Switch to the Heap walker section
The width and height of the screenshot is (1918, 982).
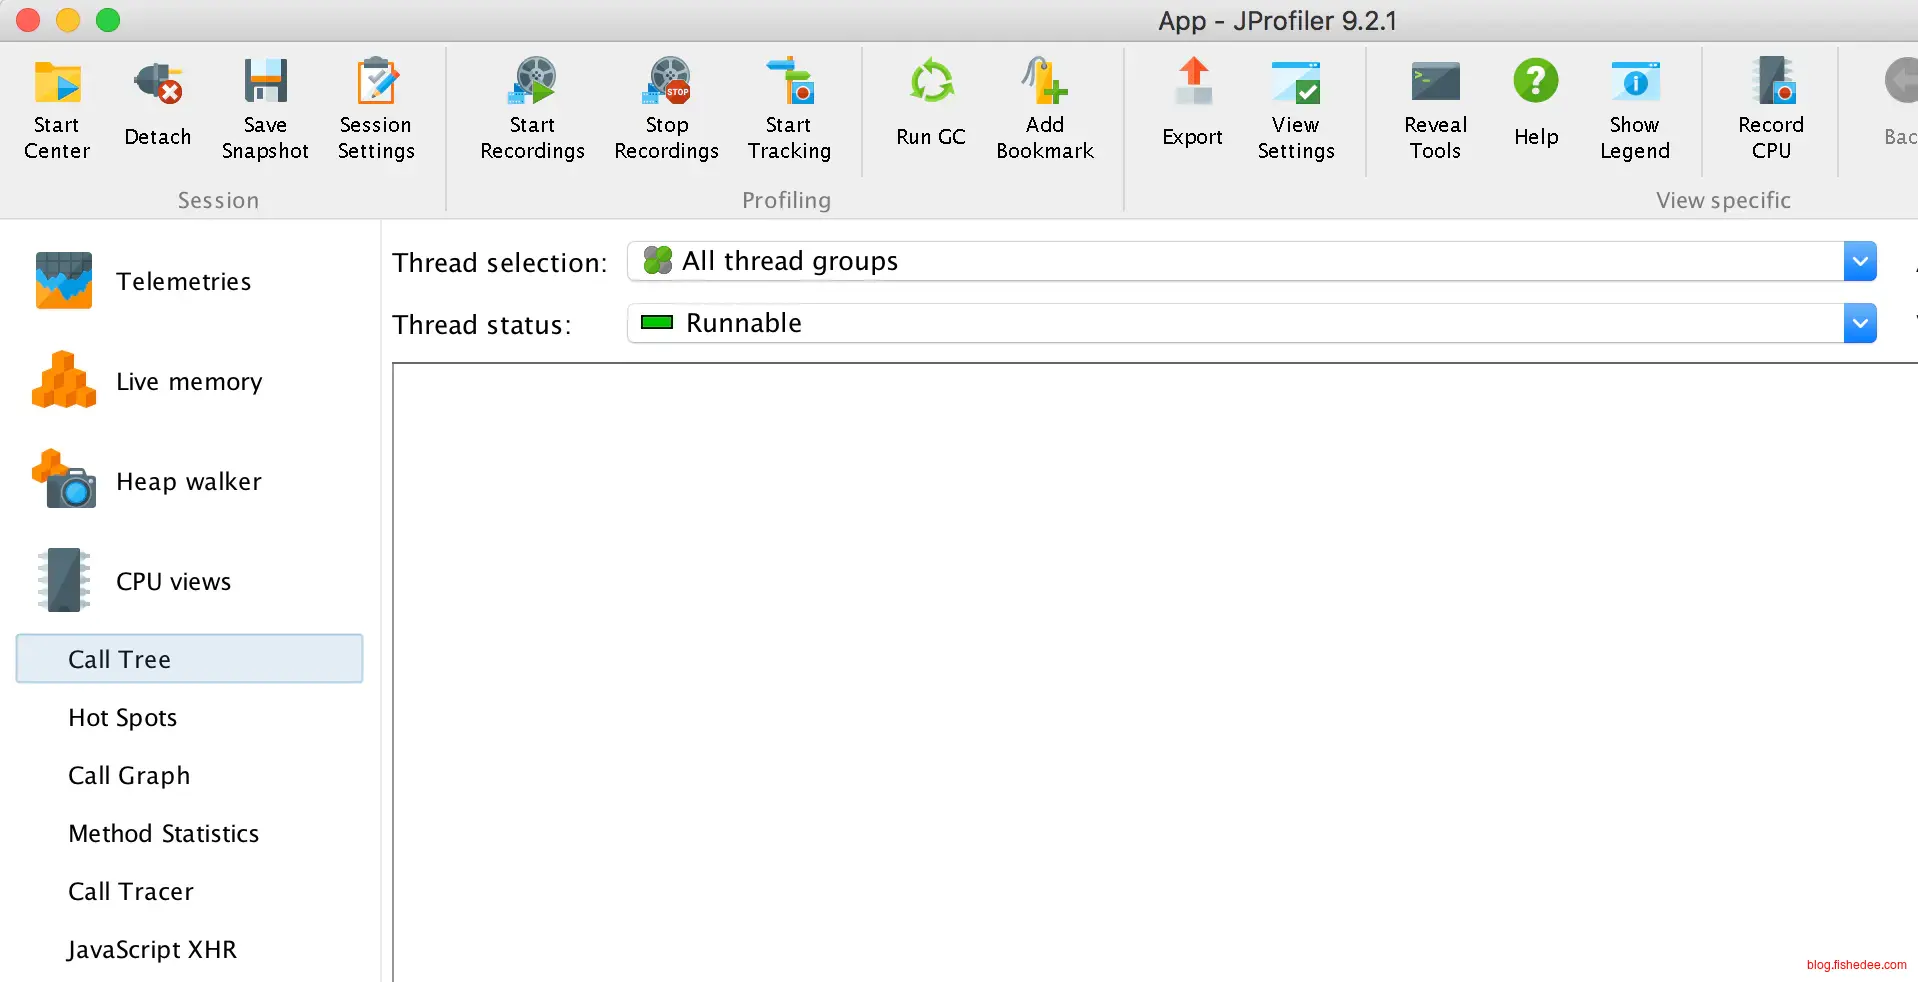coord(188,481)
